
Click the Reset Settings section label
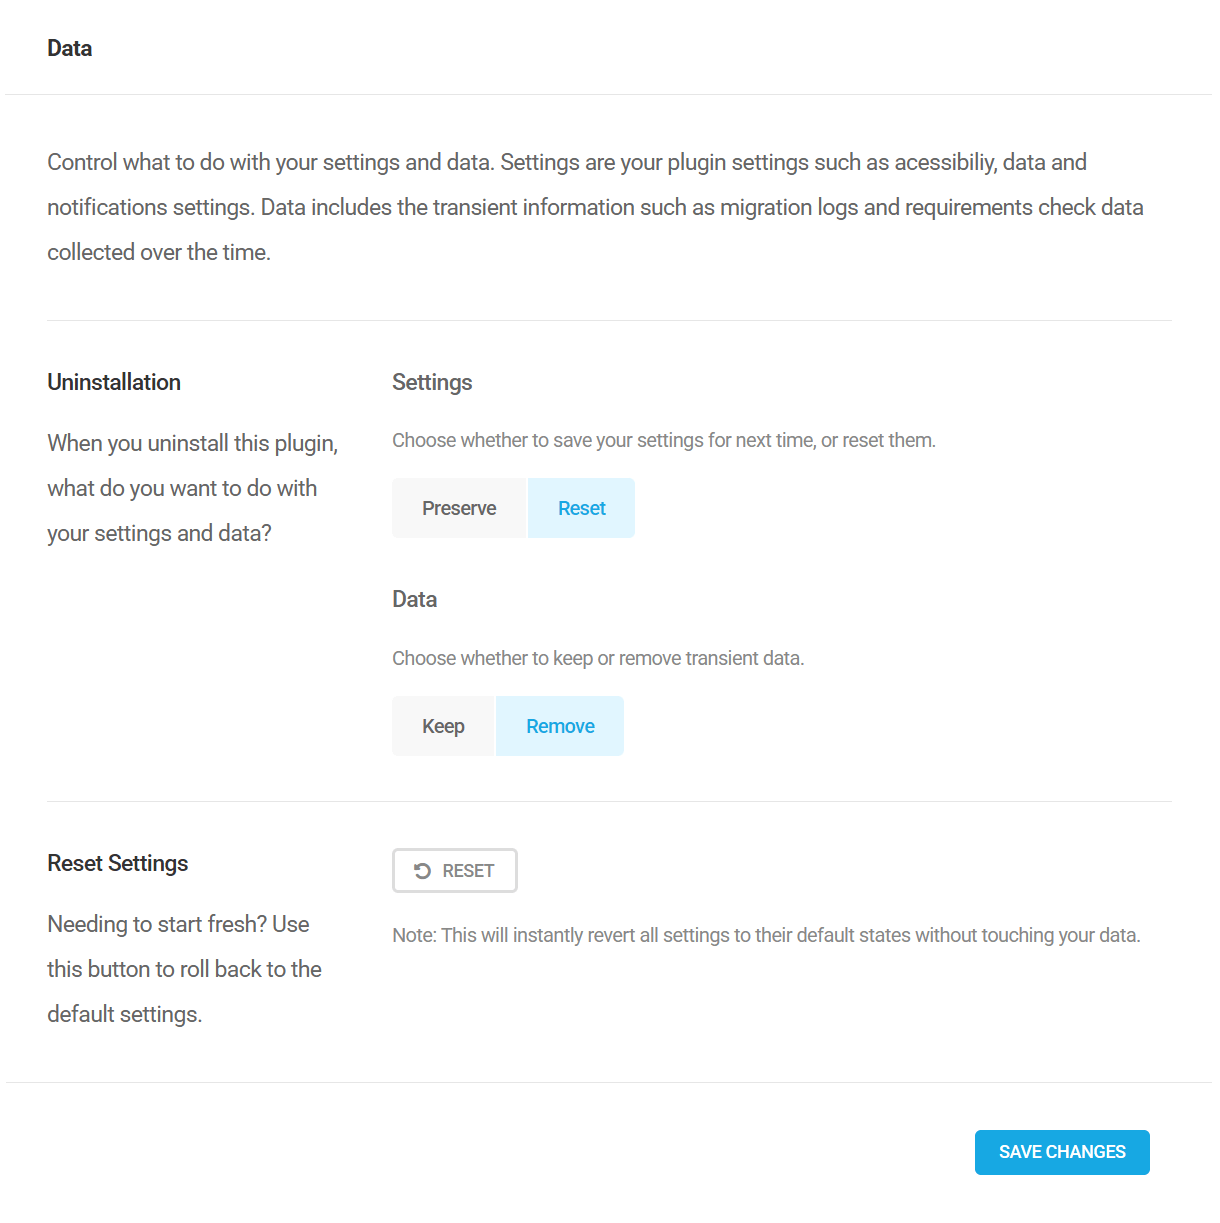click(117, 863)
